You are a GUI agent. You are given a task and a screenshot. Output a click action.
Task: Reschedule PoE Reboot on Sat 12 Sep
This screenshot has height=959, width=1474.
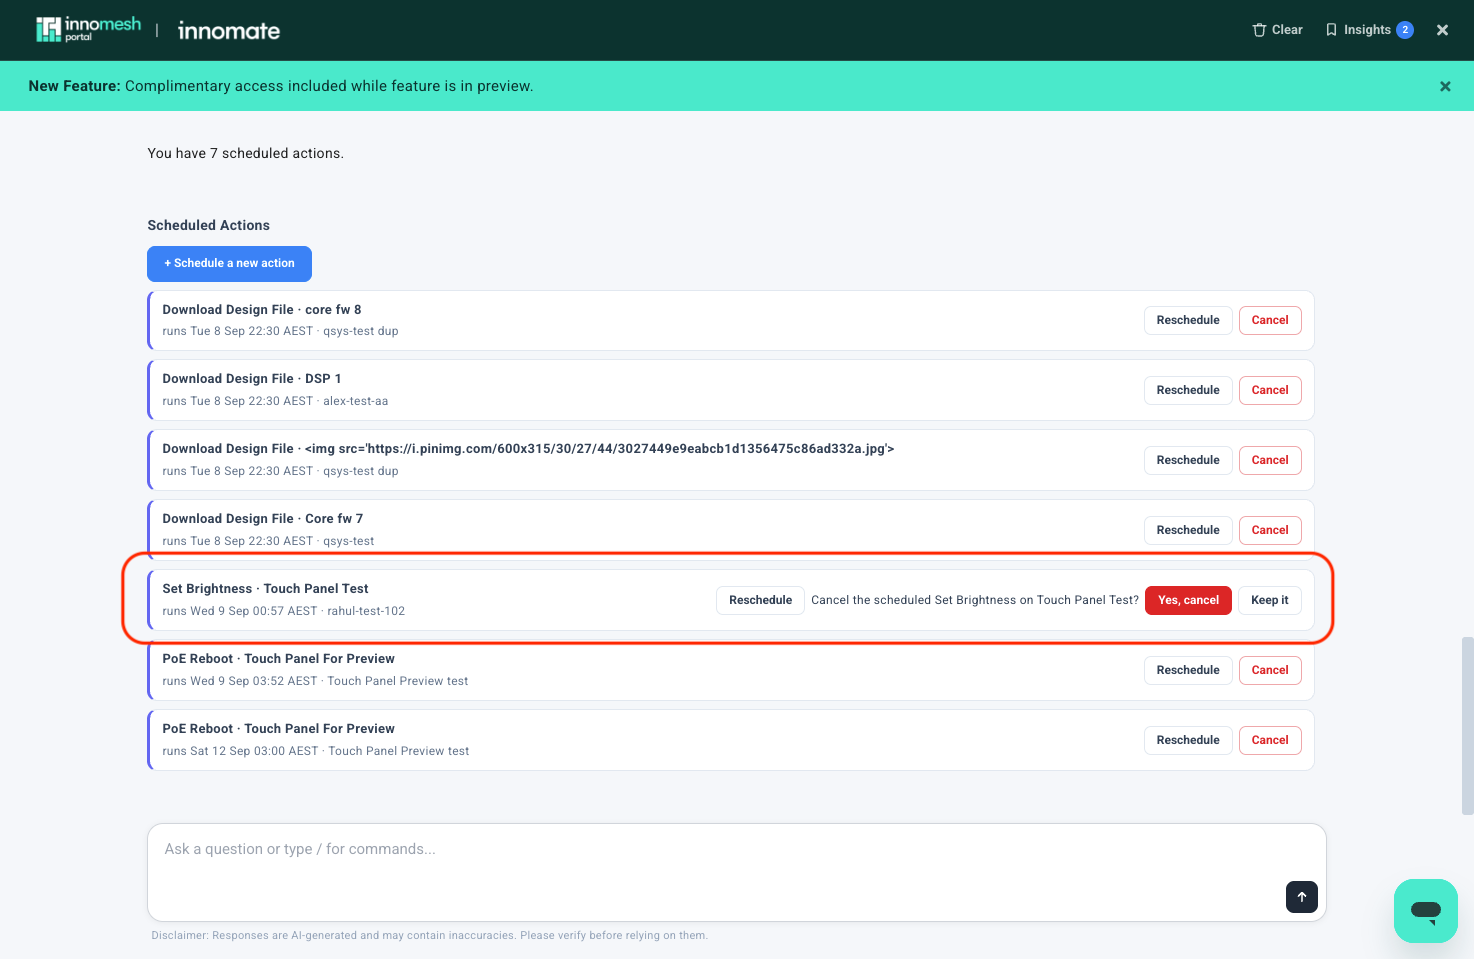pyautogui.click(x=1188, y=740)
